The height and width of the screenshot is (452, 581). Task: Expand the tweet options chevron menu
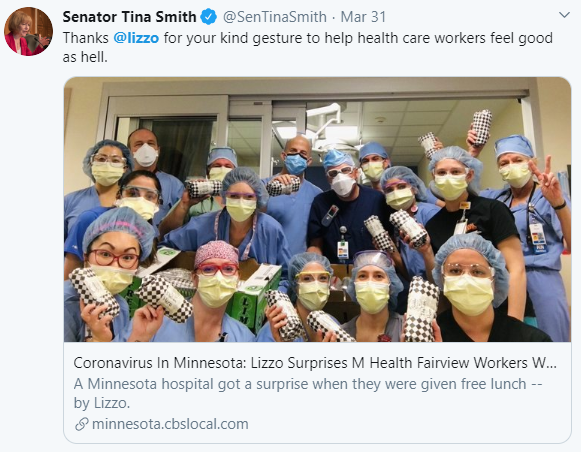point(564,15)
